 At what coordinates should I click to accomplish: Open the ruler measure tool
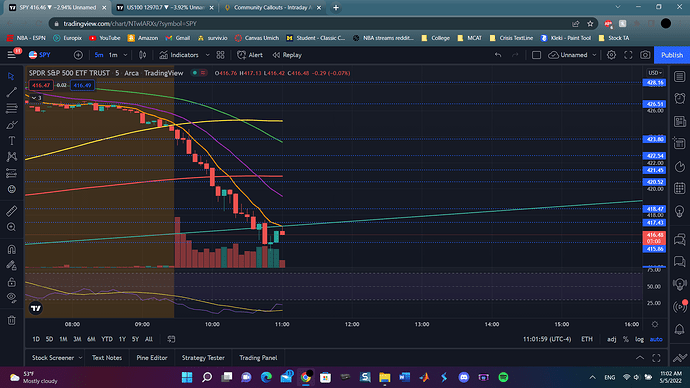[x=12, y=211]
